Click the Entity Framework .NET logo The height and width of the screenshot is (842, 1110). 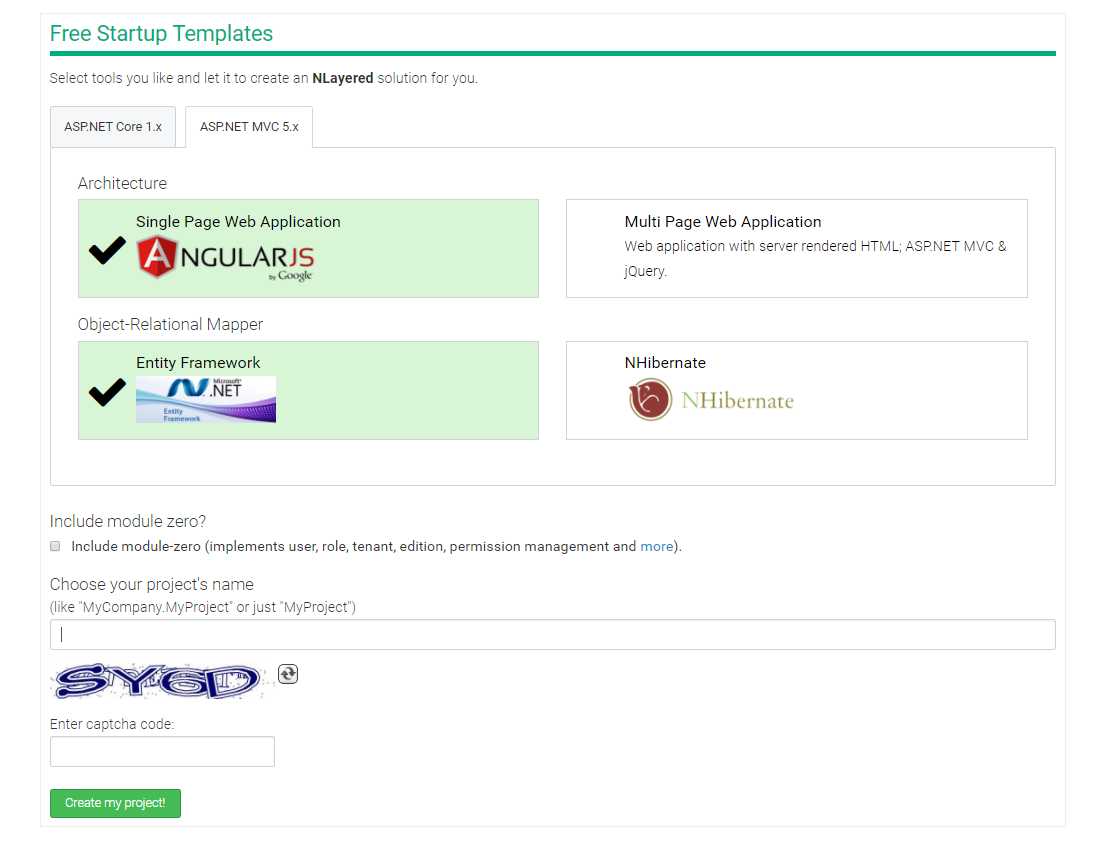point(206,399)
